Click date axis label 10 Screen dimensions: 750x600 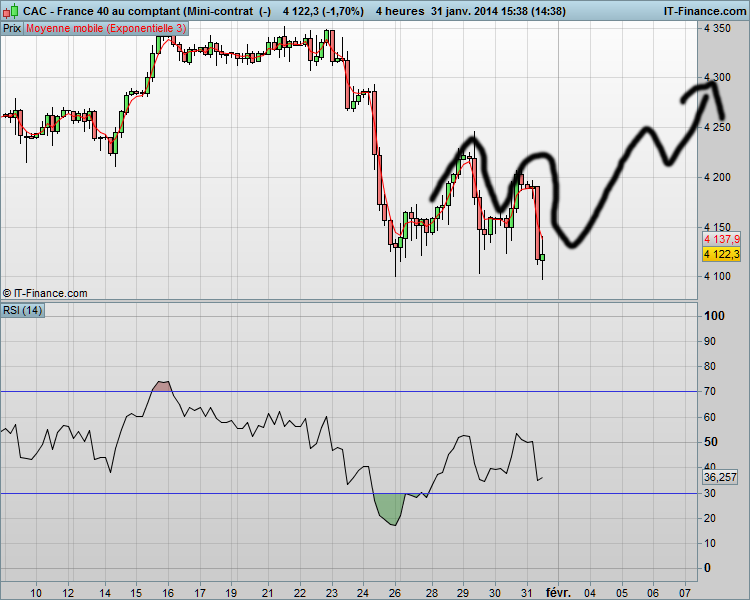(x=36, y=593)
